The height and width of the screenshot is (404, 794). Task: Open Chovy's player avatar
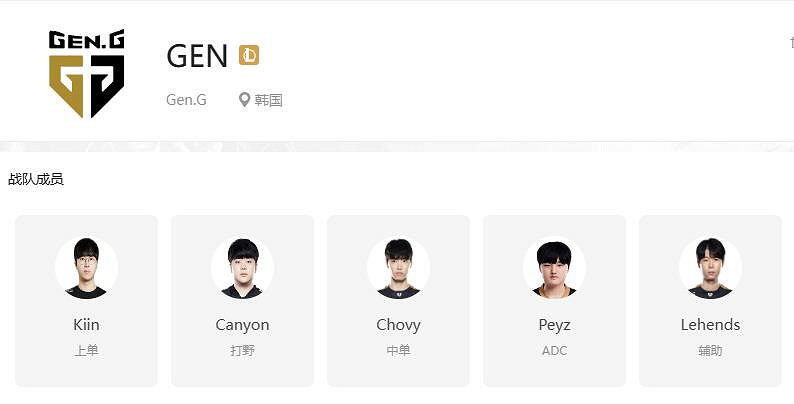point(399,267)
